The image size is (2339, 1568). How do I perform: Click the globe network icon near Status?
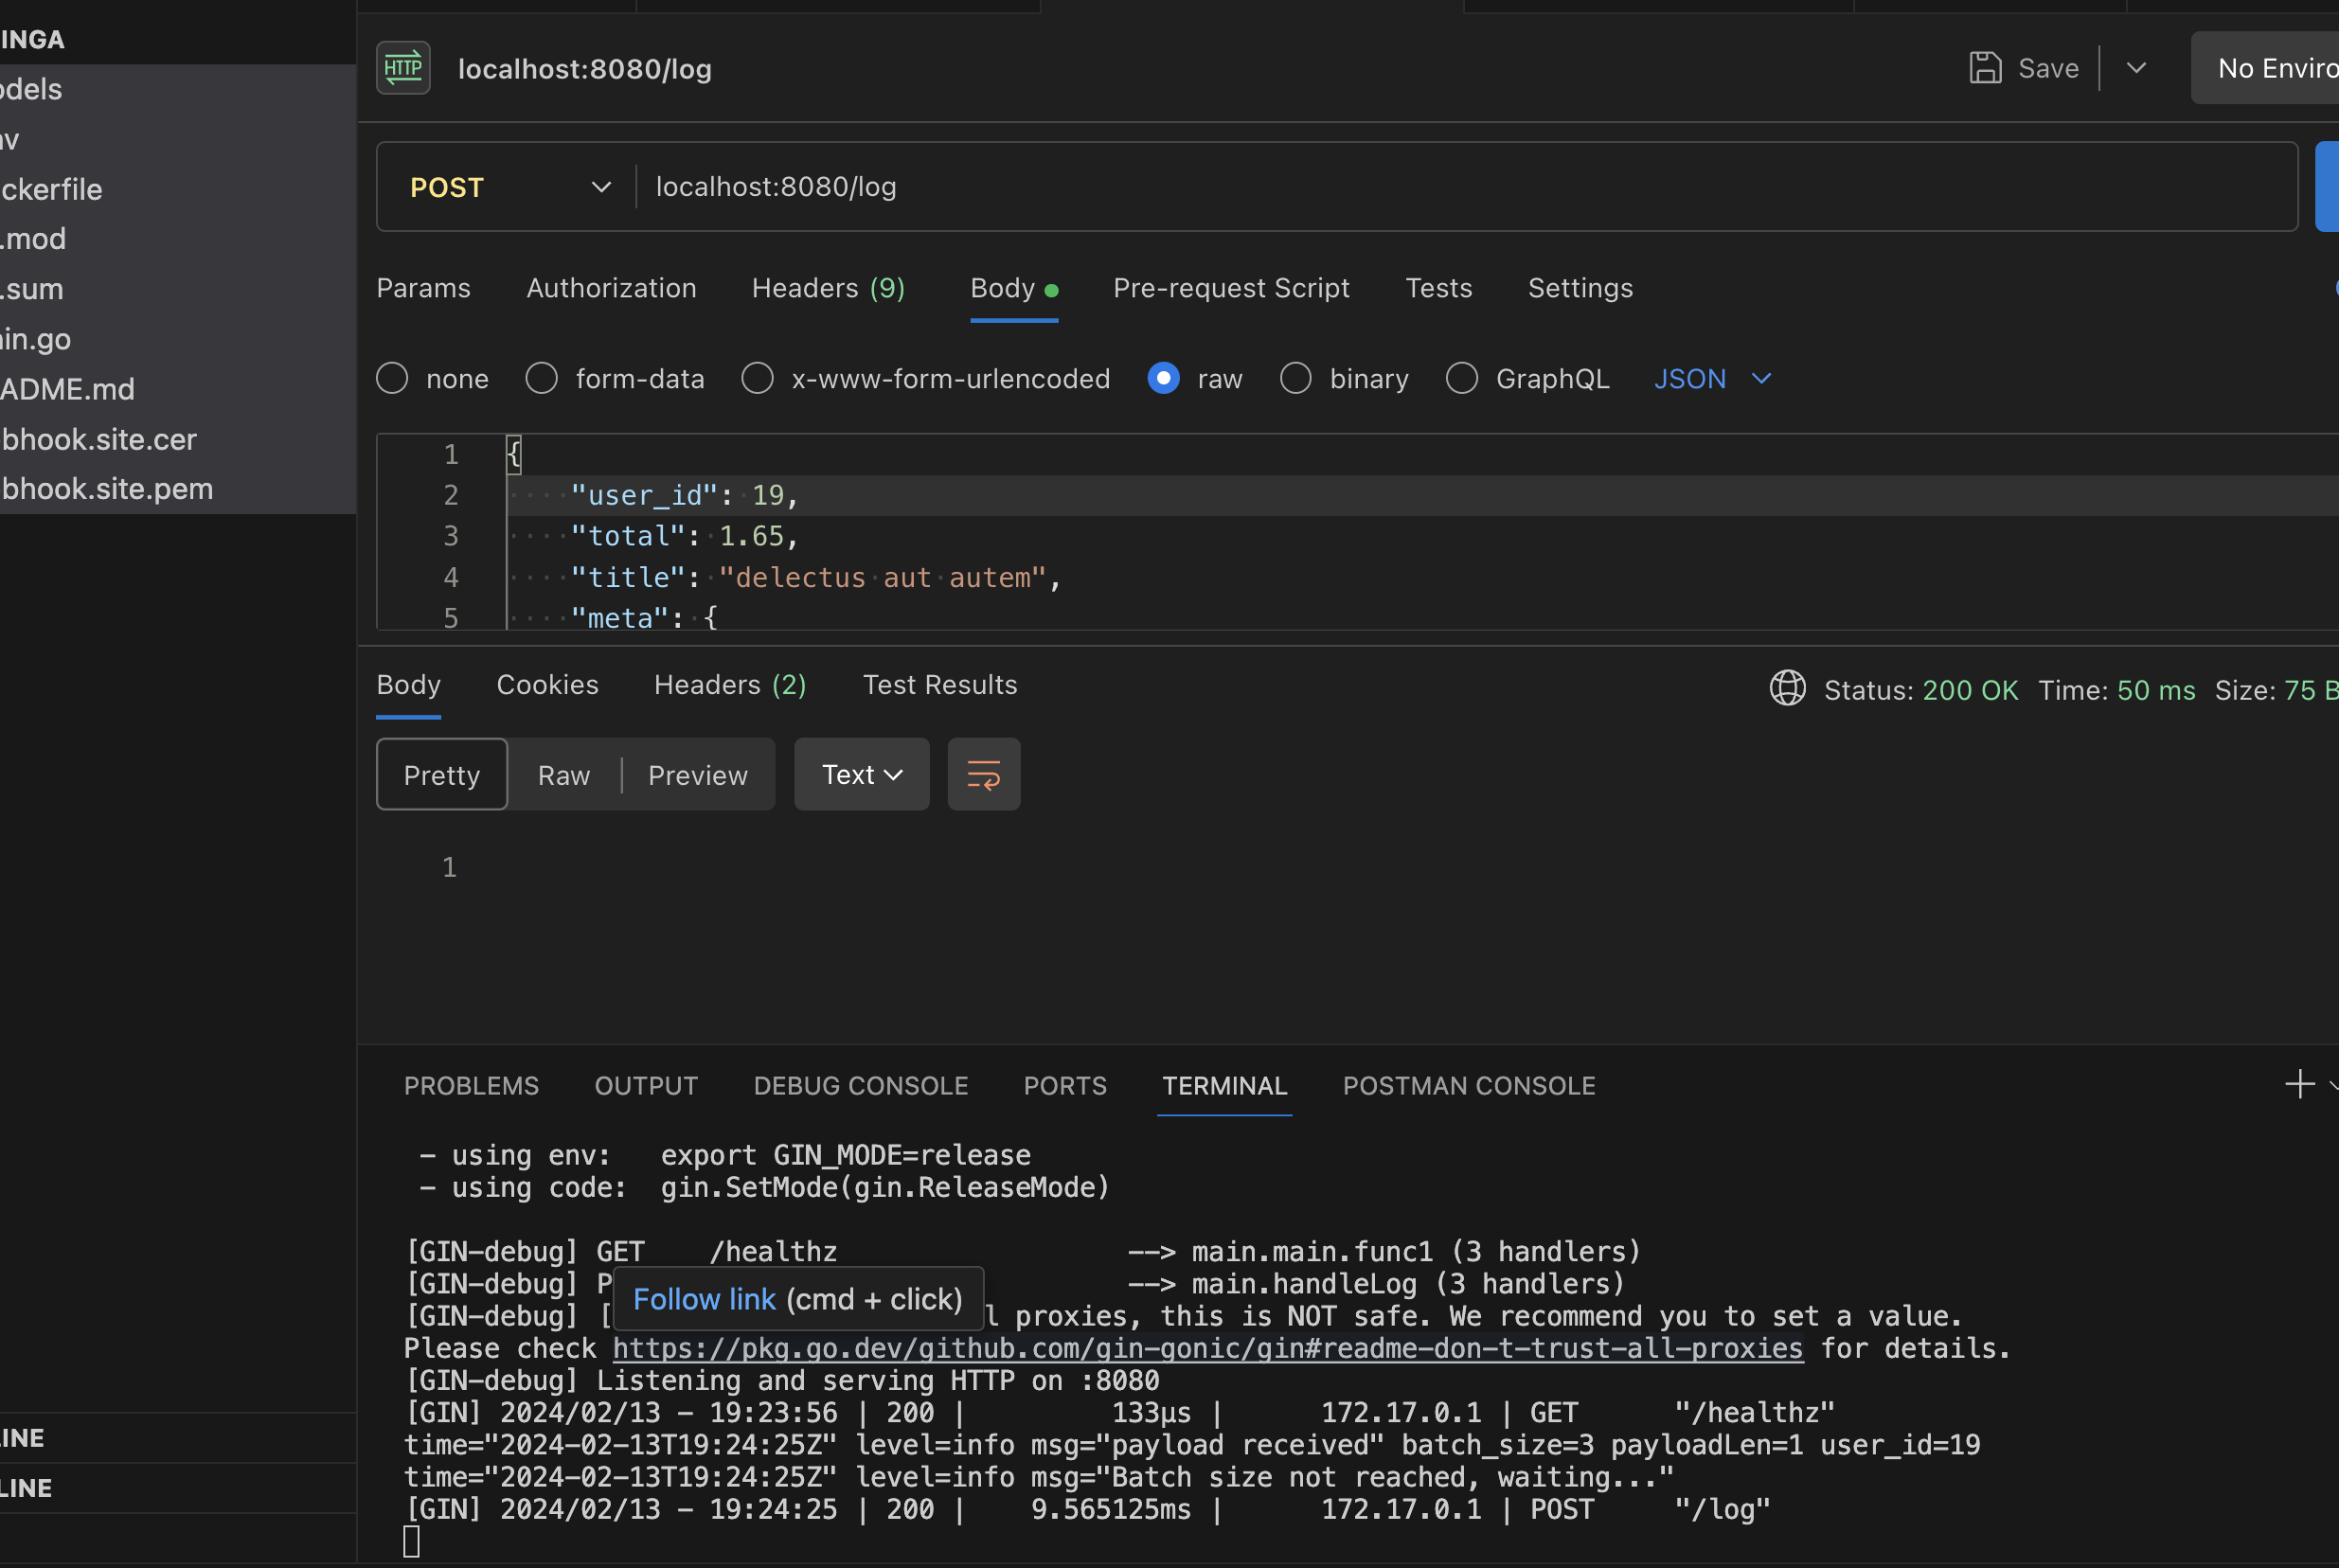(x=1787, y=689)
